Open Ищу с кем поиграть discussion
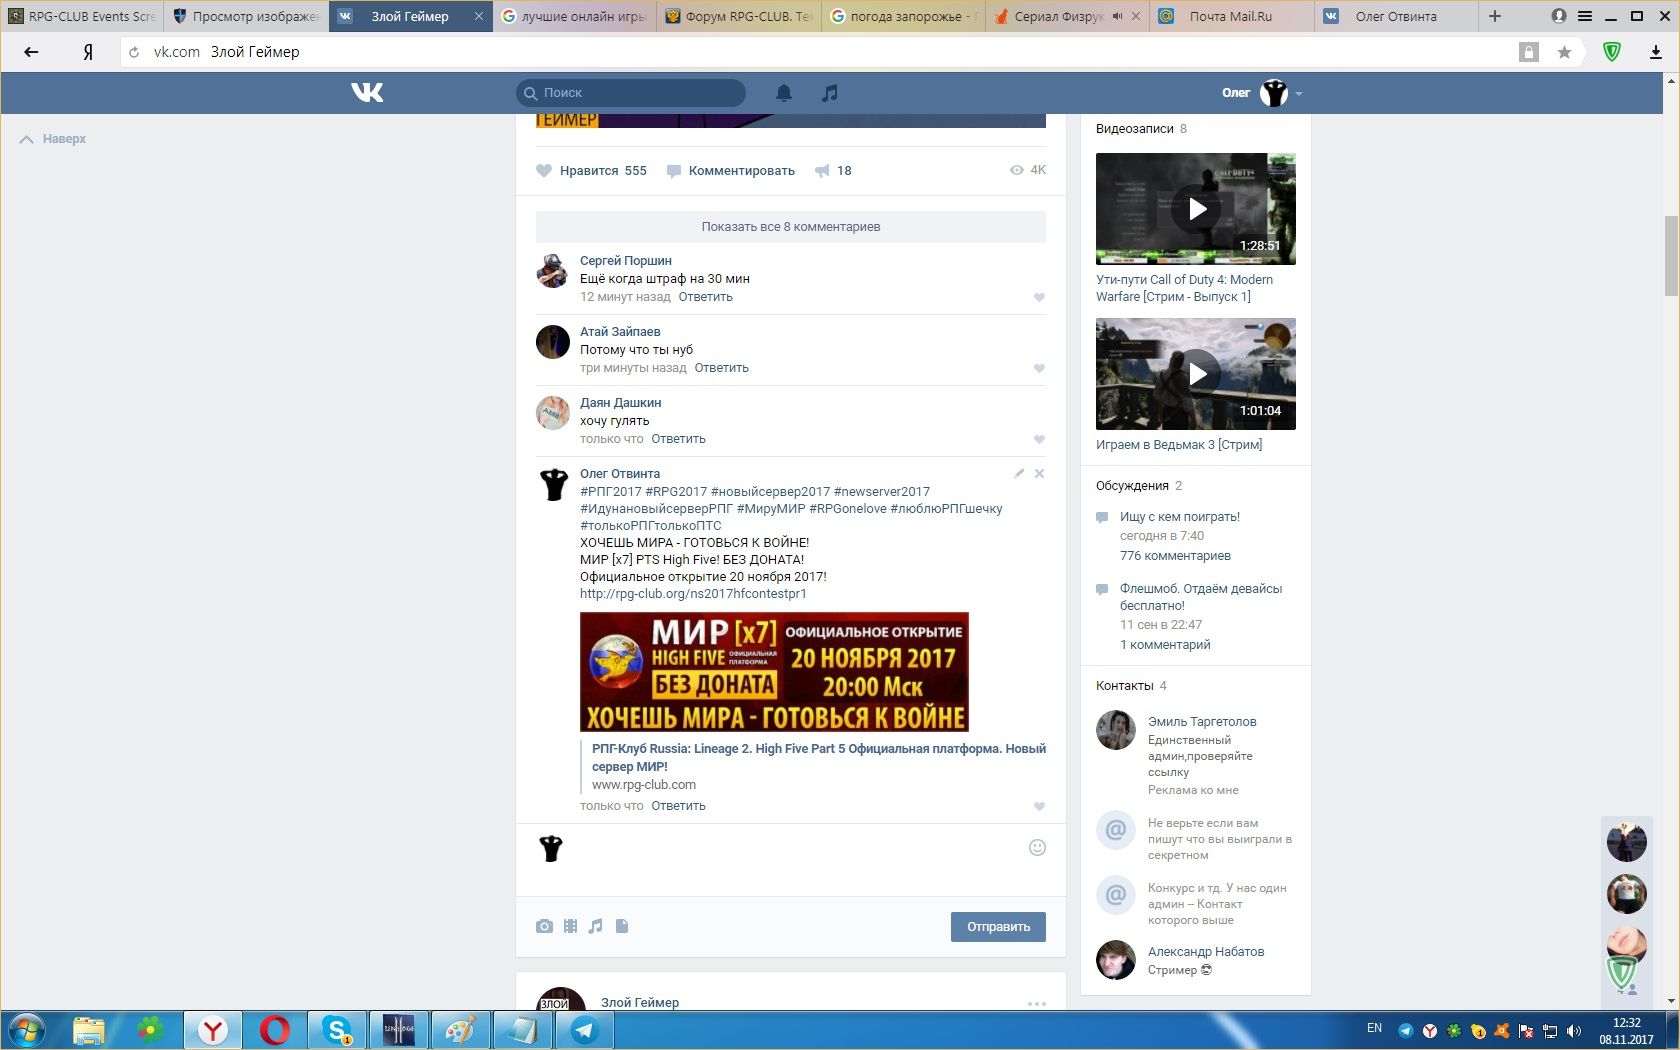 pos(1180,517)
